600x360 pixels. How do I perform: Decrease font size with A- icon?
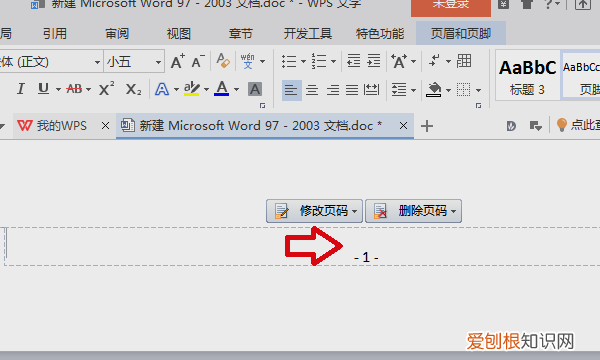tap(198, 61)
